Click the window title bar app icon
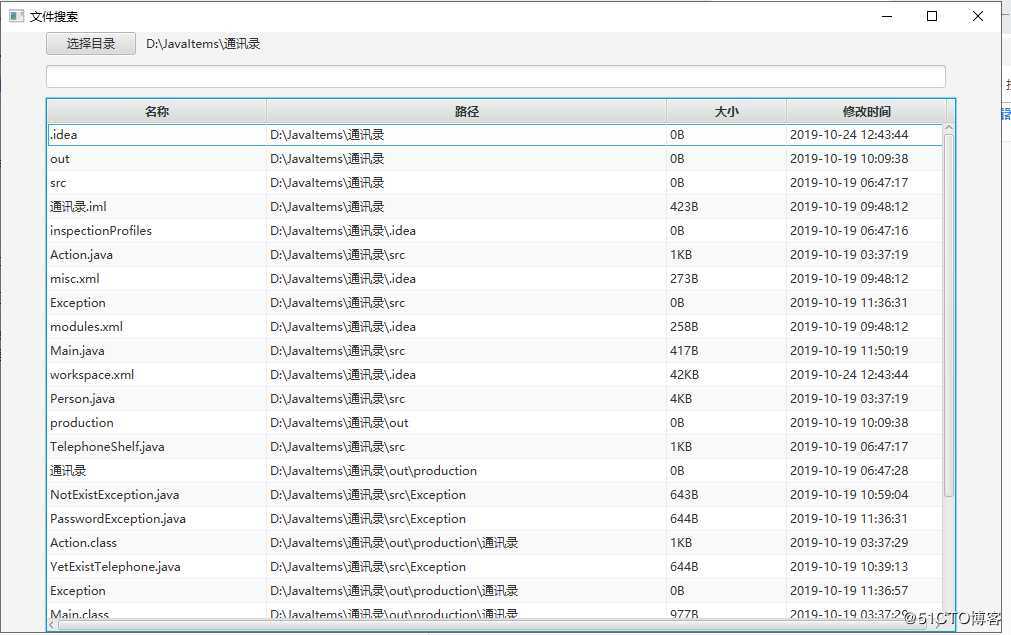 coord(16,16)
